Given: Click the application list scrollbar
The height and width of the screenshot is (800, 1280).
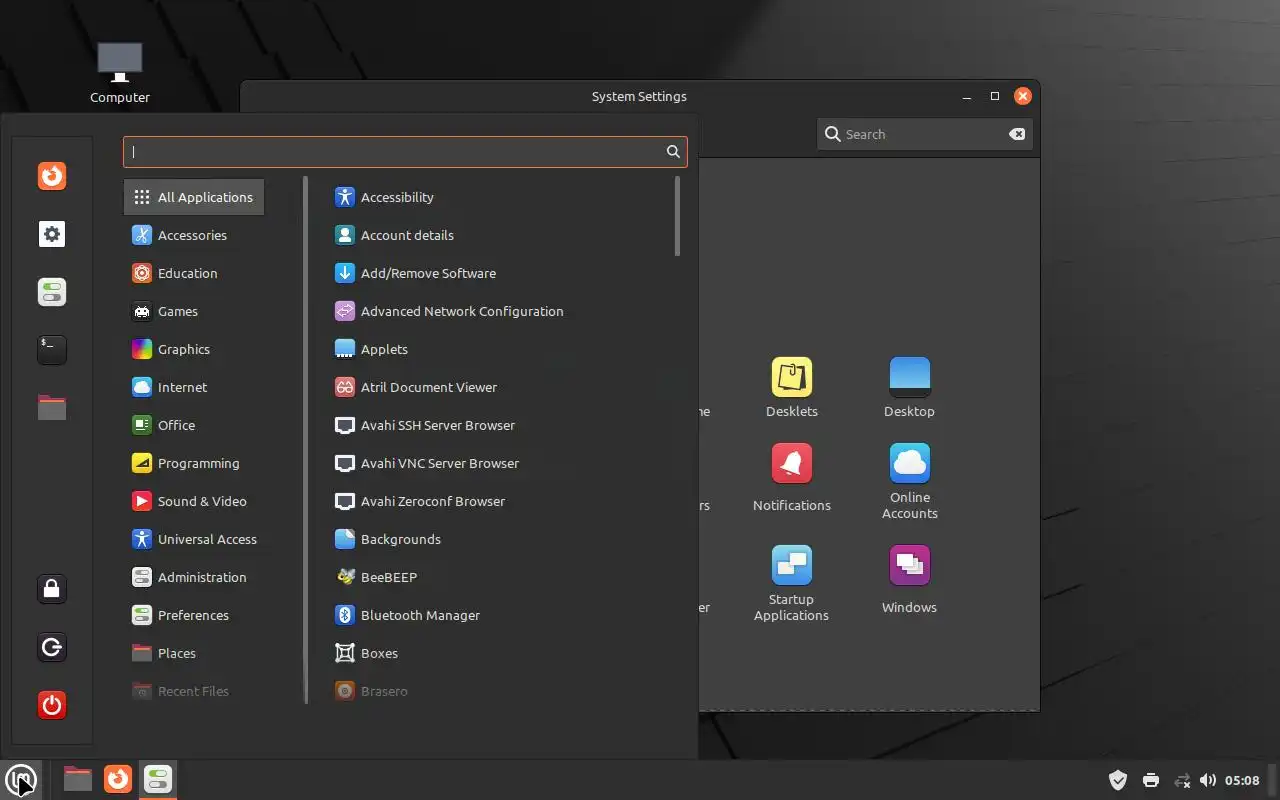Looking at the screenshot, I should tap(677, 217).
